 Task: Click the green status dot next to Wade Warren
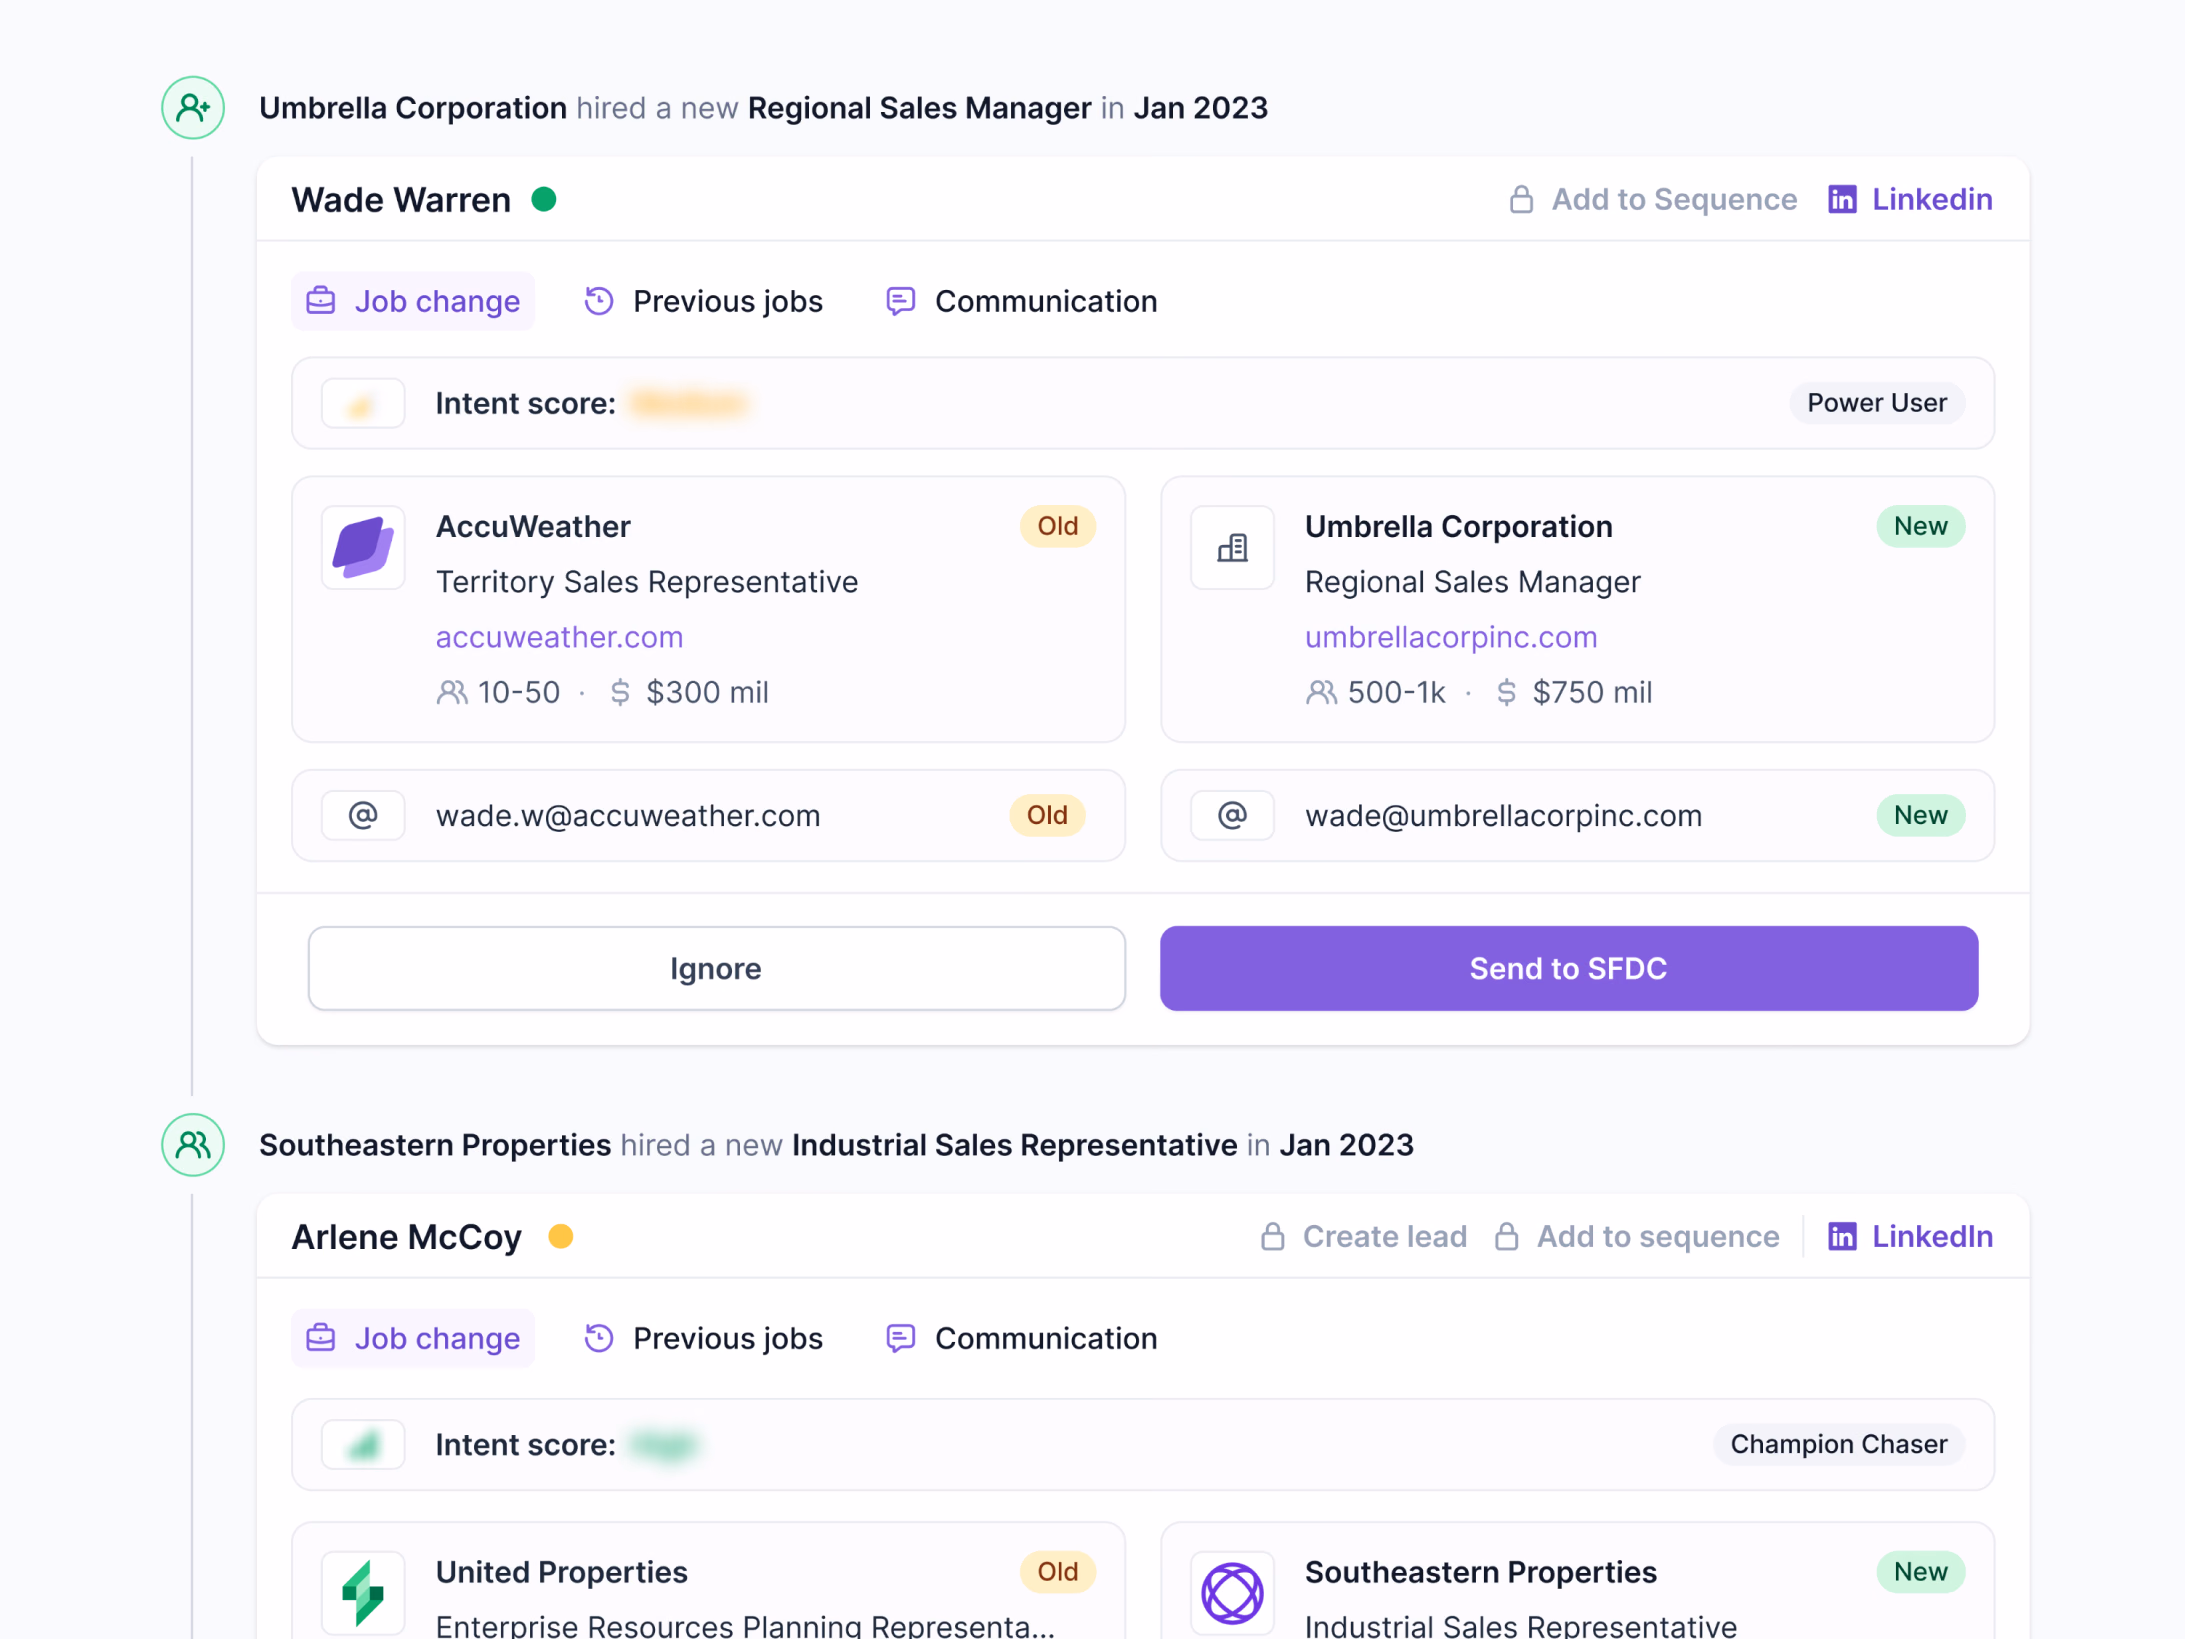click(544, 199)
